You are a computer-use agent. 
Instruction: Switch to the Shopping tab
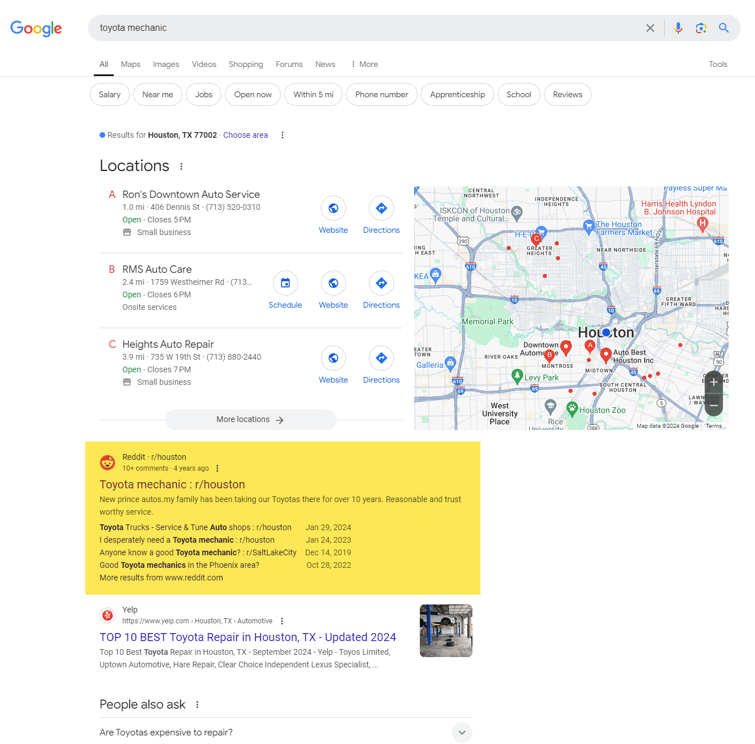pos(246,64)
